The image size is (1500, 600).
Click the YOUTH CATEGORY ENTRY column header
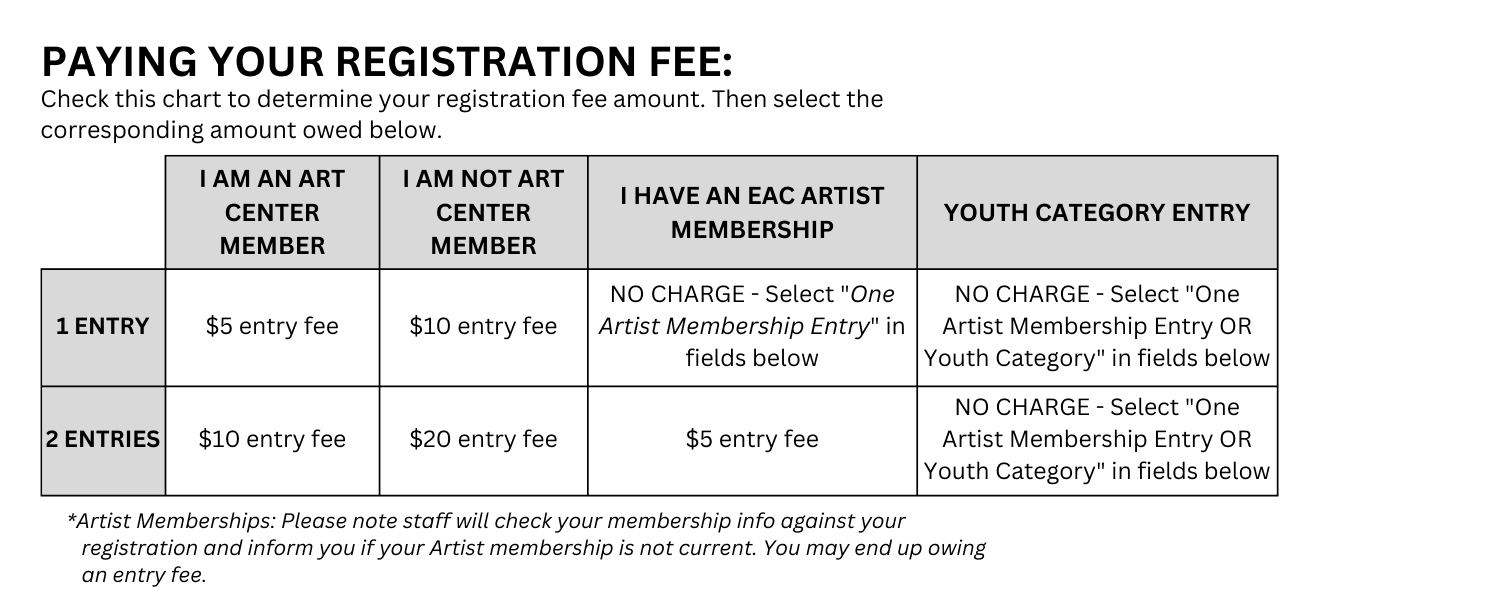pos(1097,212)
